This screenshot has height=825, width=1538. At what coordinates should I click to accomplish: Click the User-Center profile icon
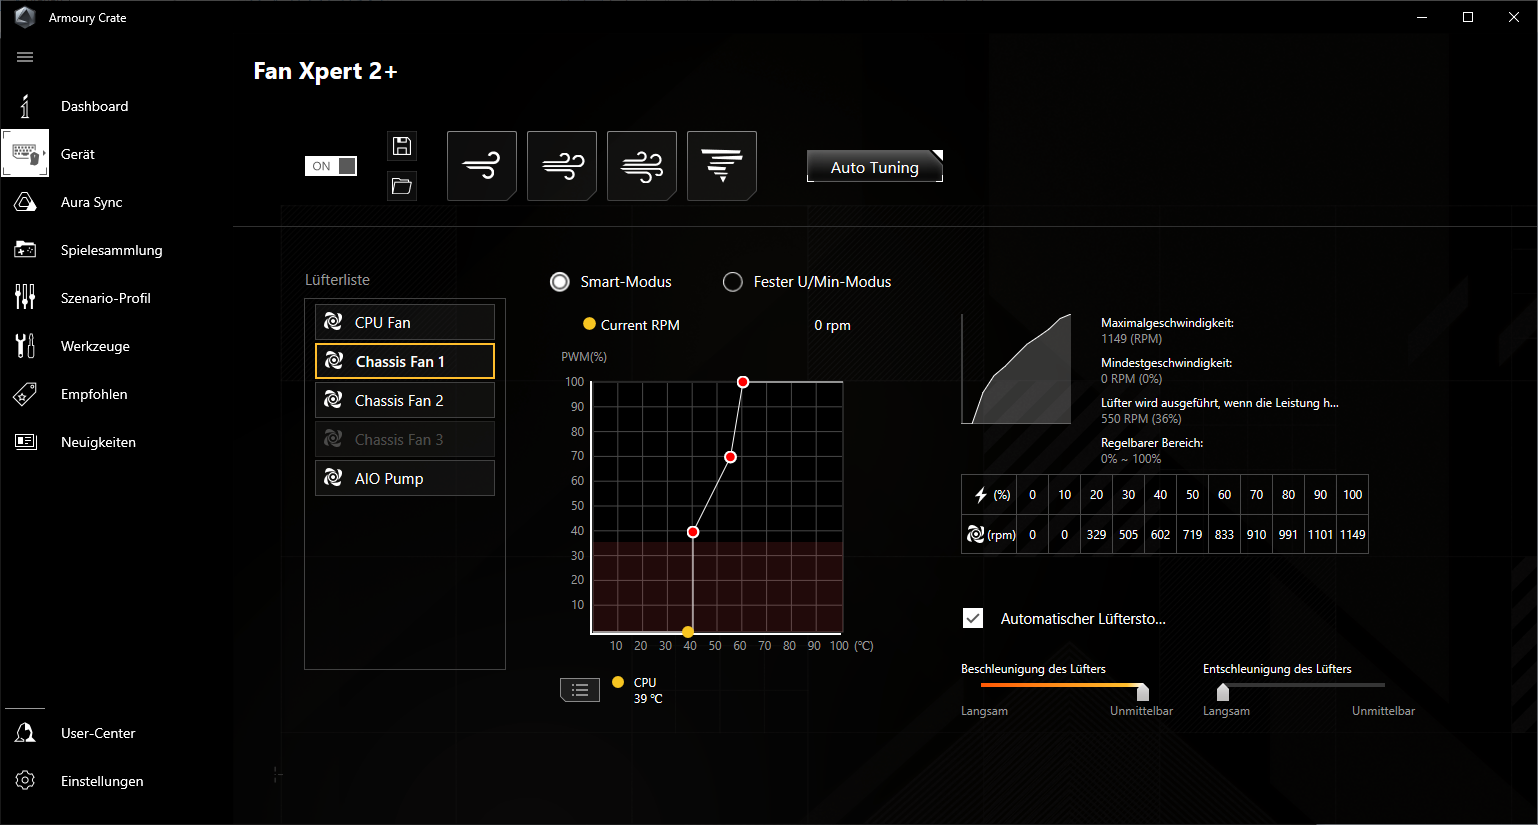(x=25, y=733)
